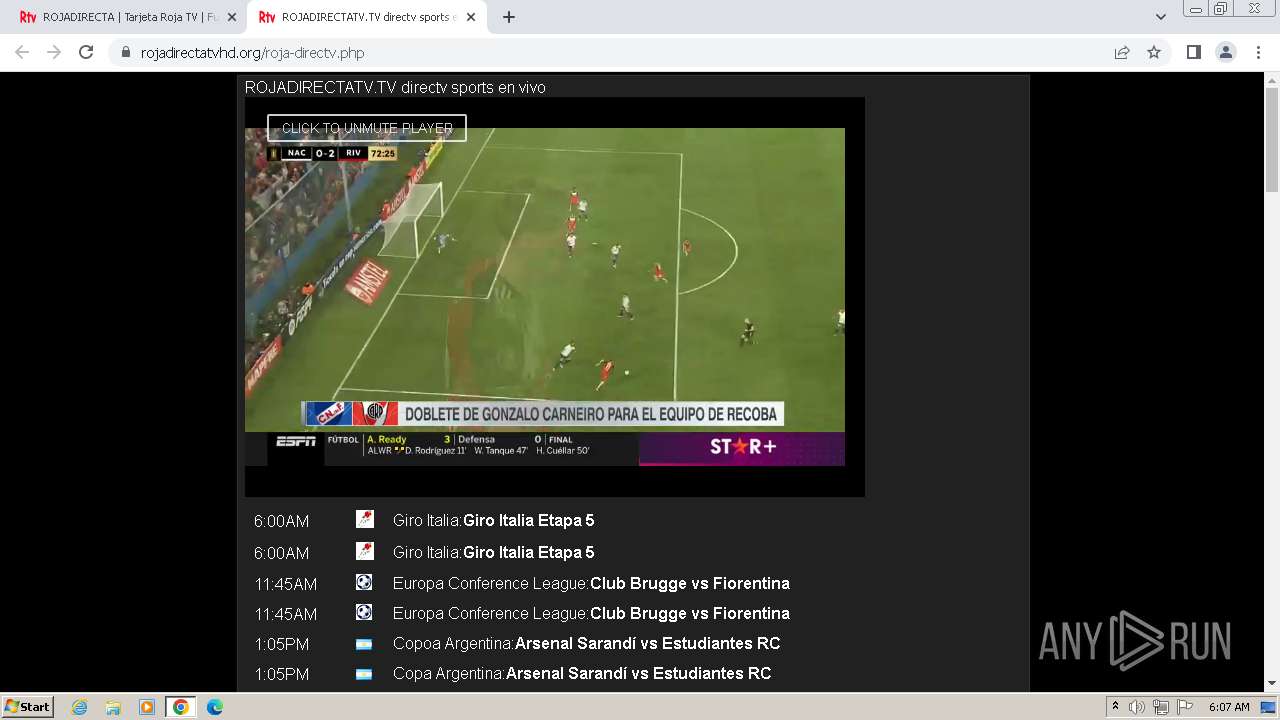Open the volume speaker tray icon
This screenshot has height=720, width=1280.
[1137, 707]
